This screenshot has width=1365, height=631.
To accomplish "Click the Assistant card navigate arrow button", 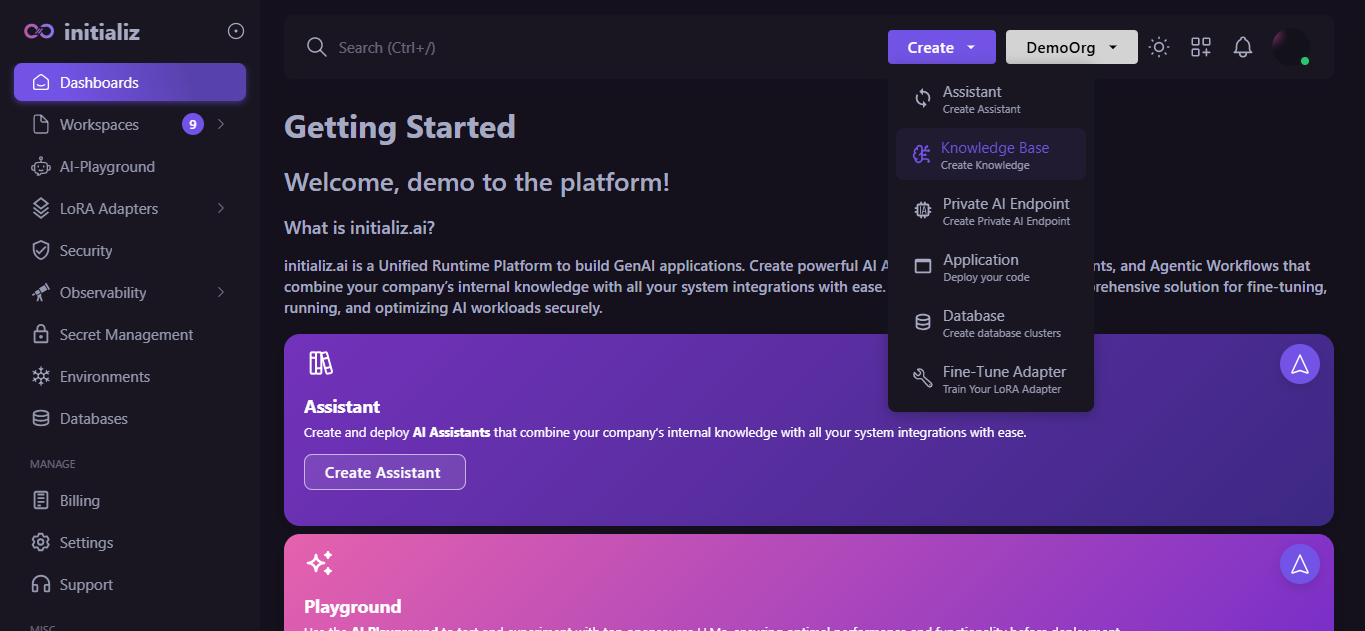I will point(1300,364).
